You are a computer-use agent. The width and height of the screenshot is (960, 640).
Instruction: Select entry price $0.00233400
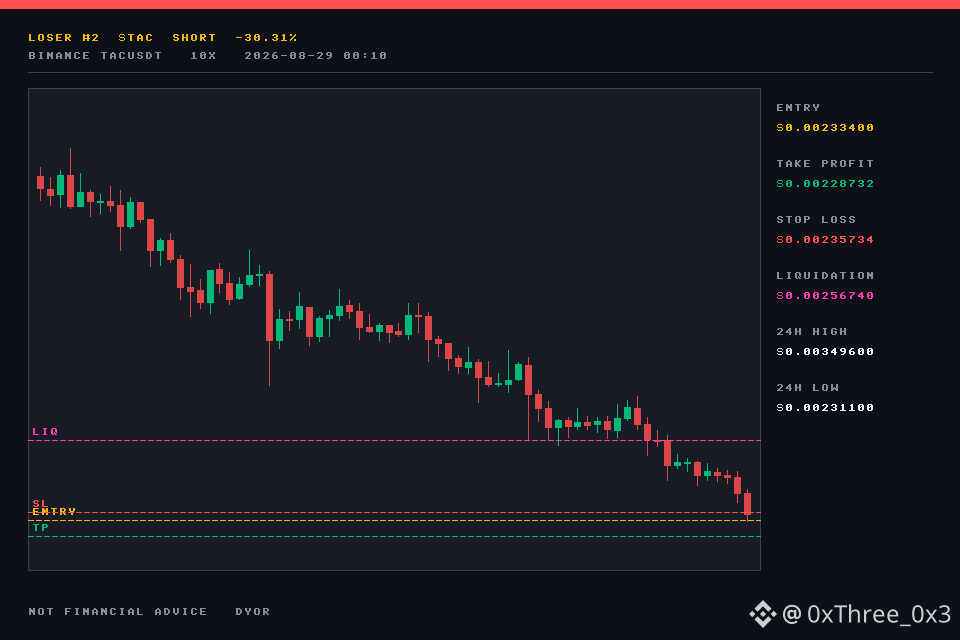(x=825, y=128)
